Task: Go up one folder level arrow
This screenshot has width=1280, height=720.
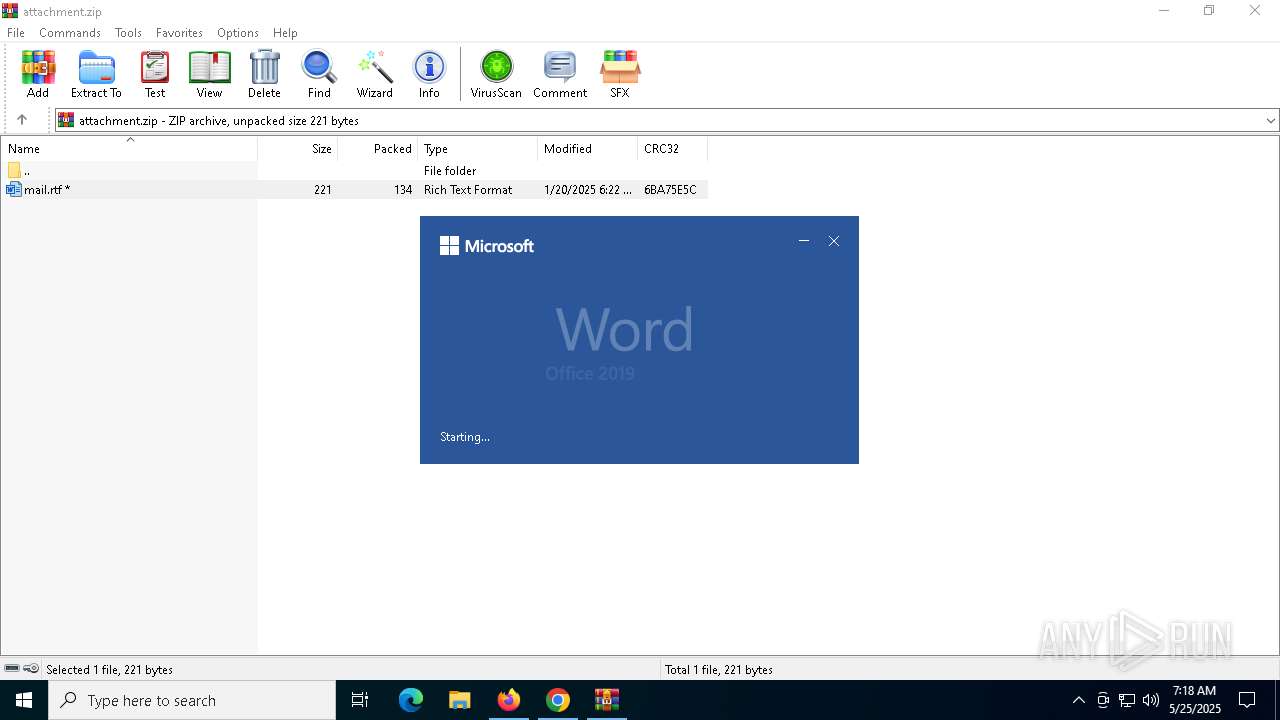Action: point(22,120)
